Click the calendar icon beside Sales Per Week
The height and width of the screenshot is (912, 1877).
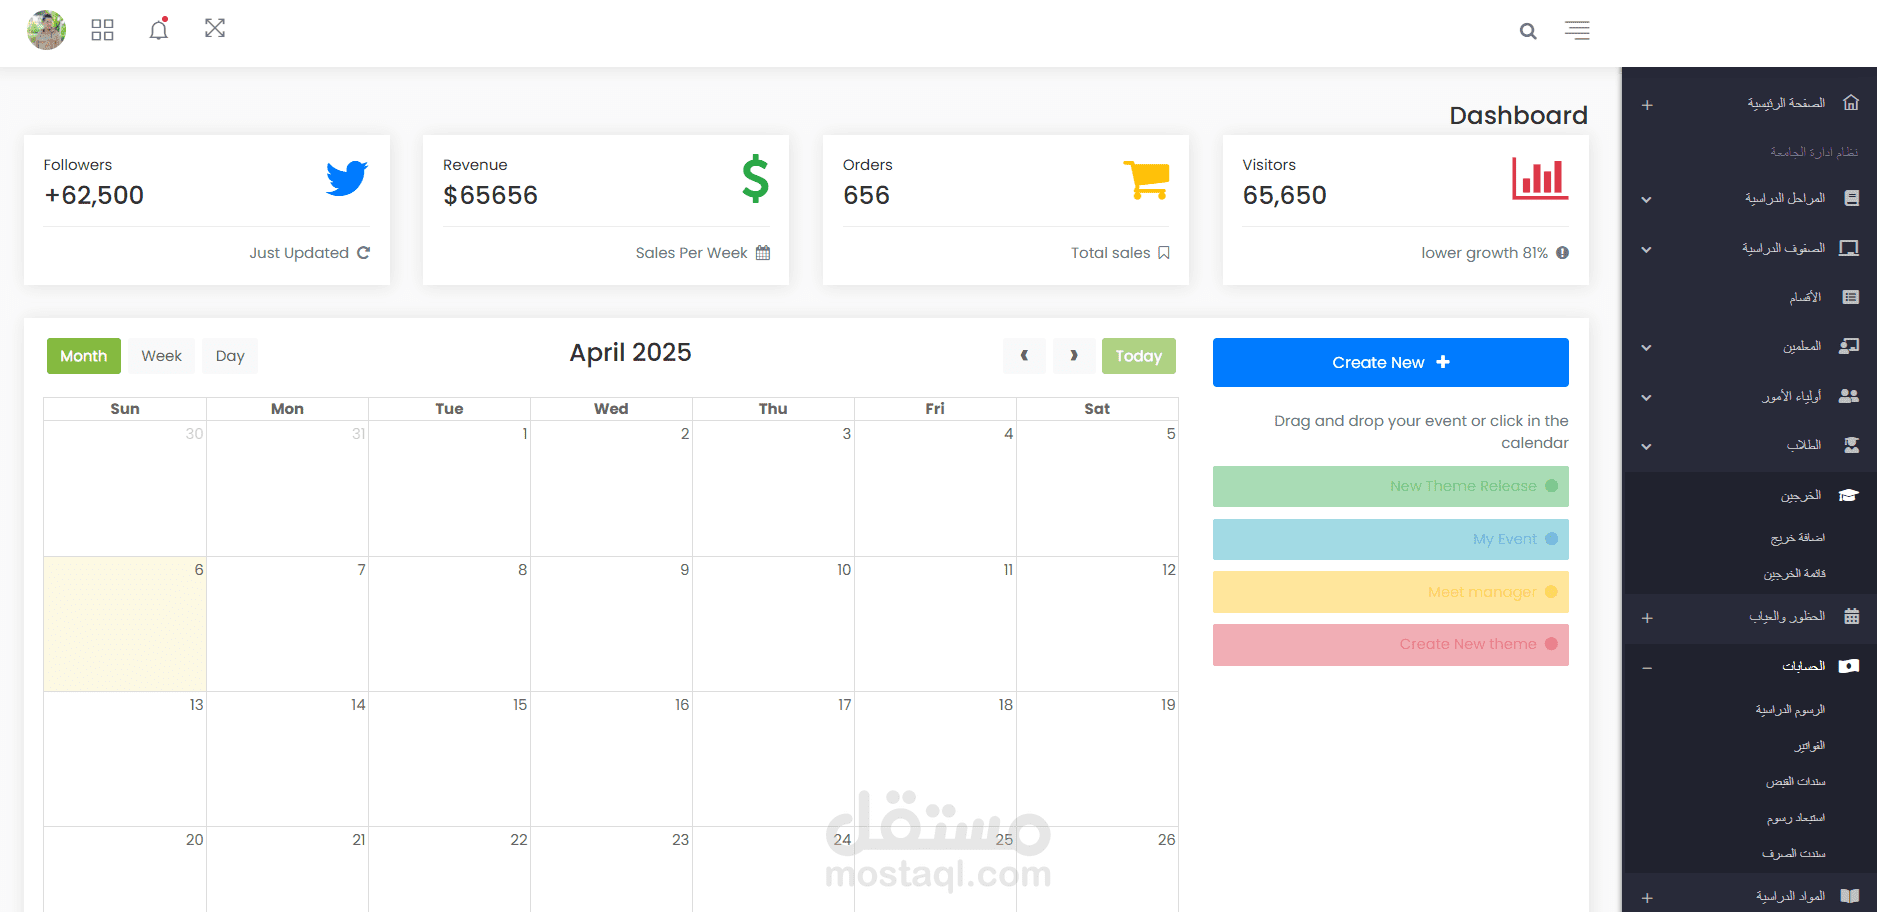pos(763,253)
